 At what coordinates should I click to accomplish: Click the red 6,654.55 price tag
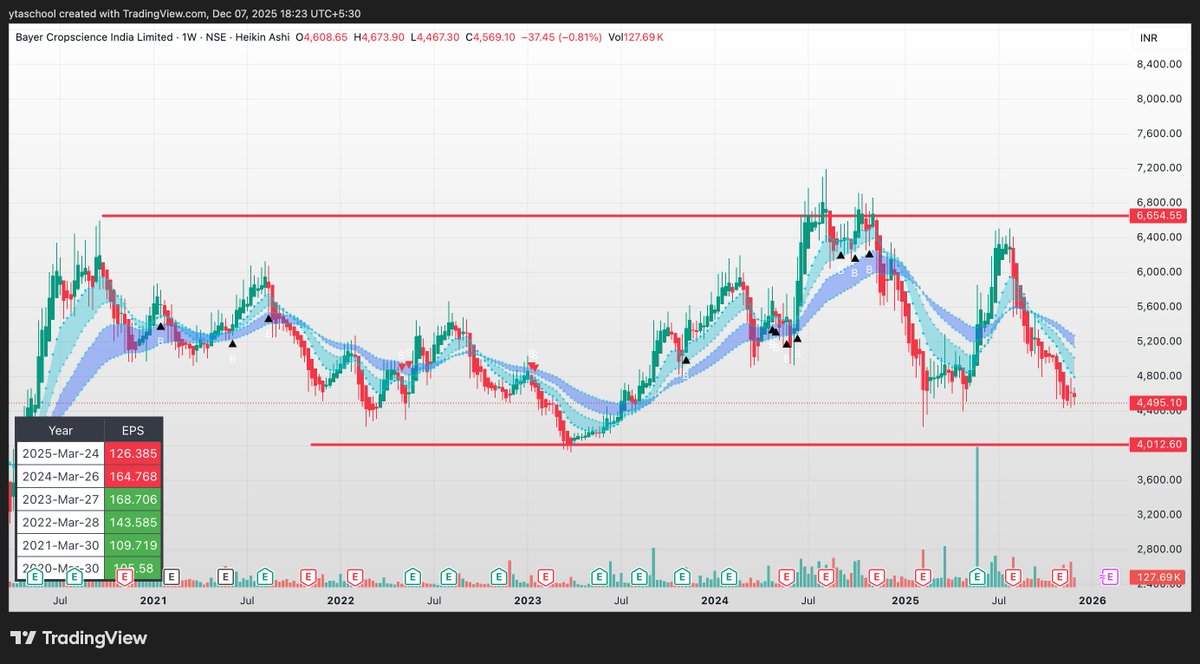[1157, 215]
